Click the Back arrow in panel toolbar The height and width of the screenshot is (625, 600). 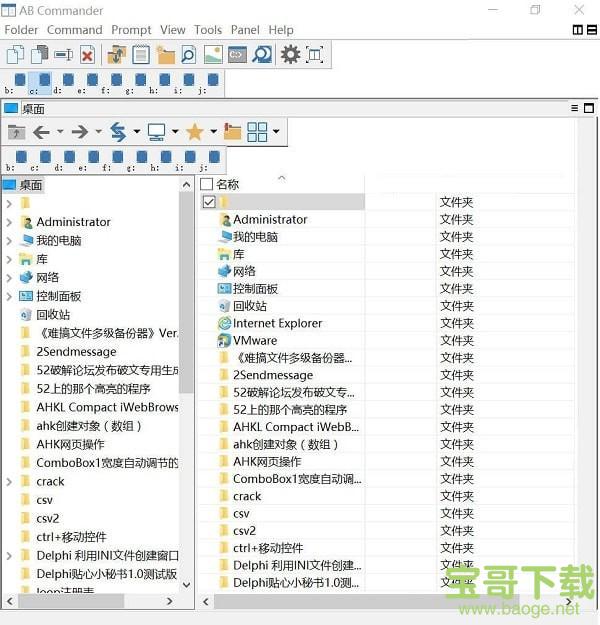pyautogui.click(x=41, y=132)
